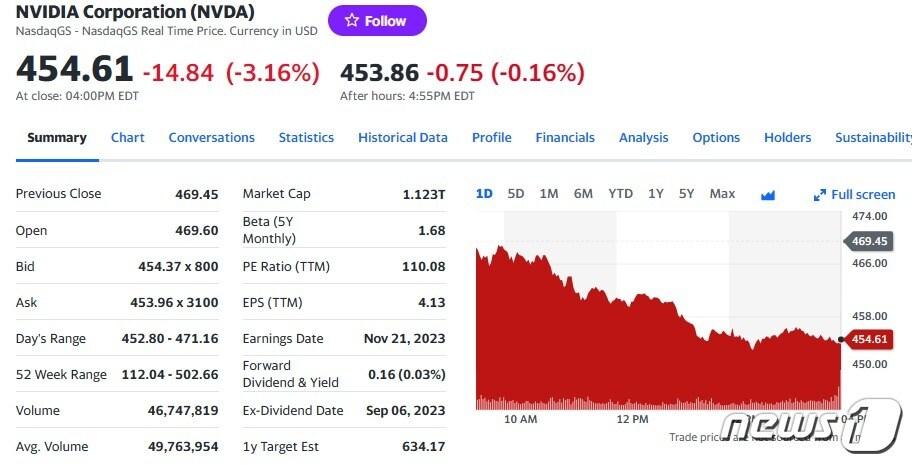The width and height of the screenshot is (912, 465).
Task: Switch chart to 6M range
Action: pos(583,194)
